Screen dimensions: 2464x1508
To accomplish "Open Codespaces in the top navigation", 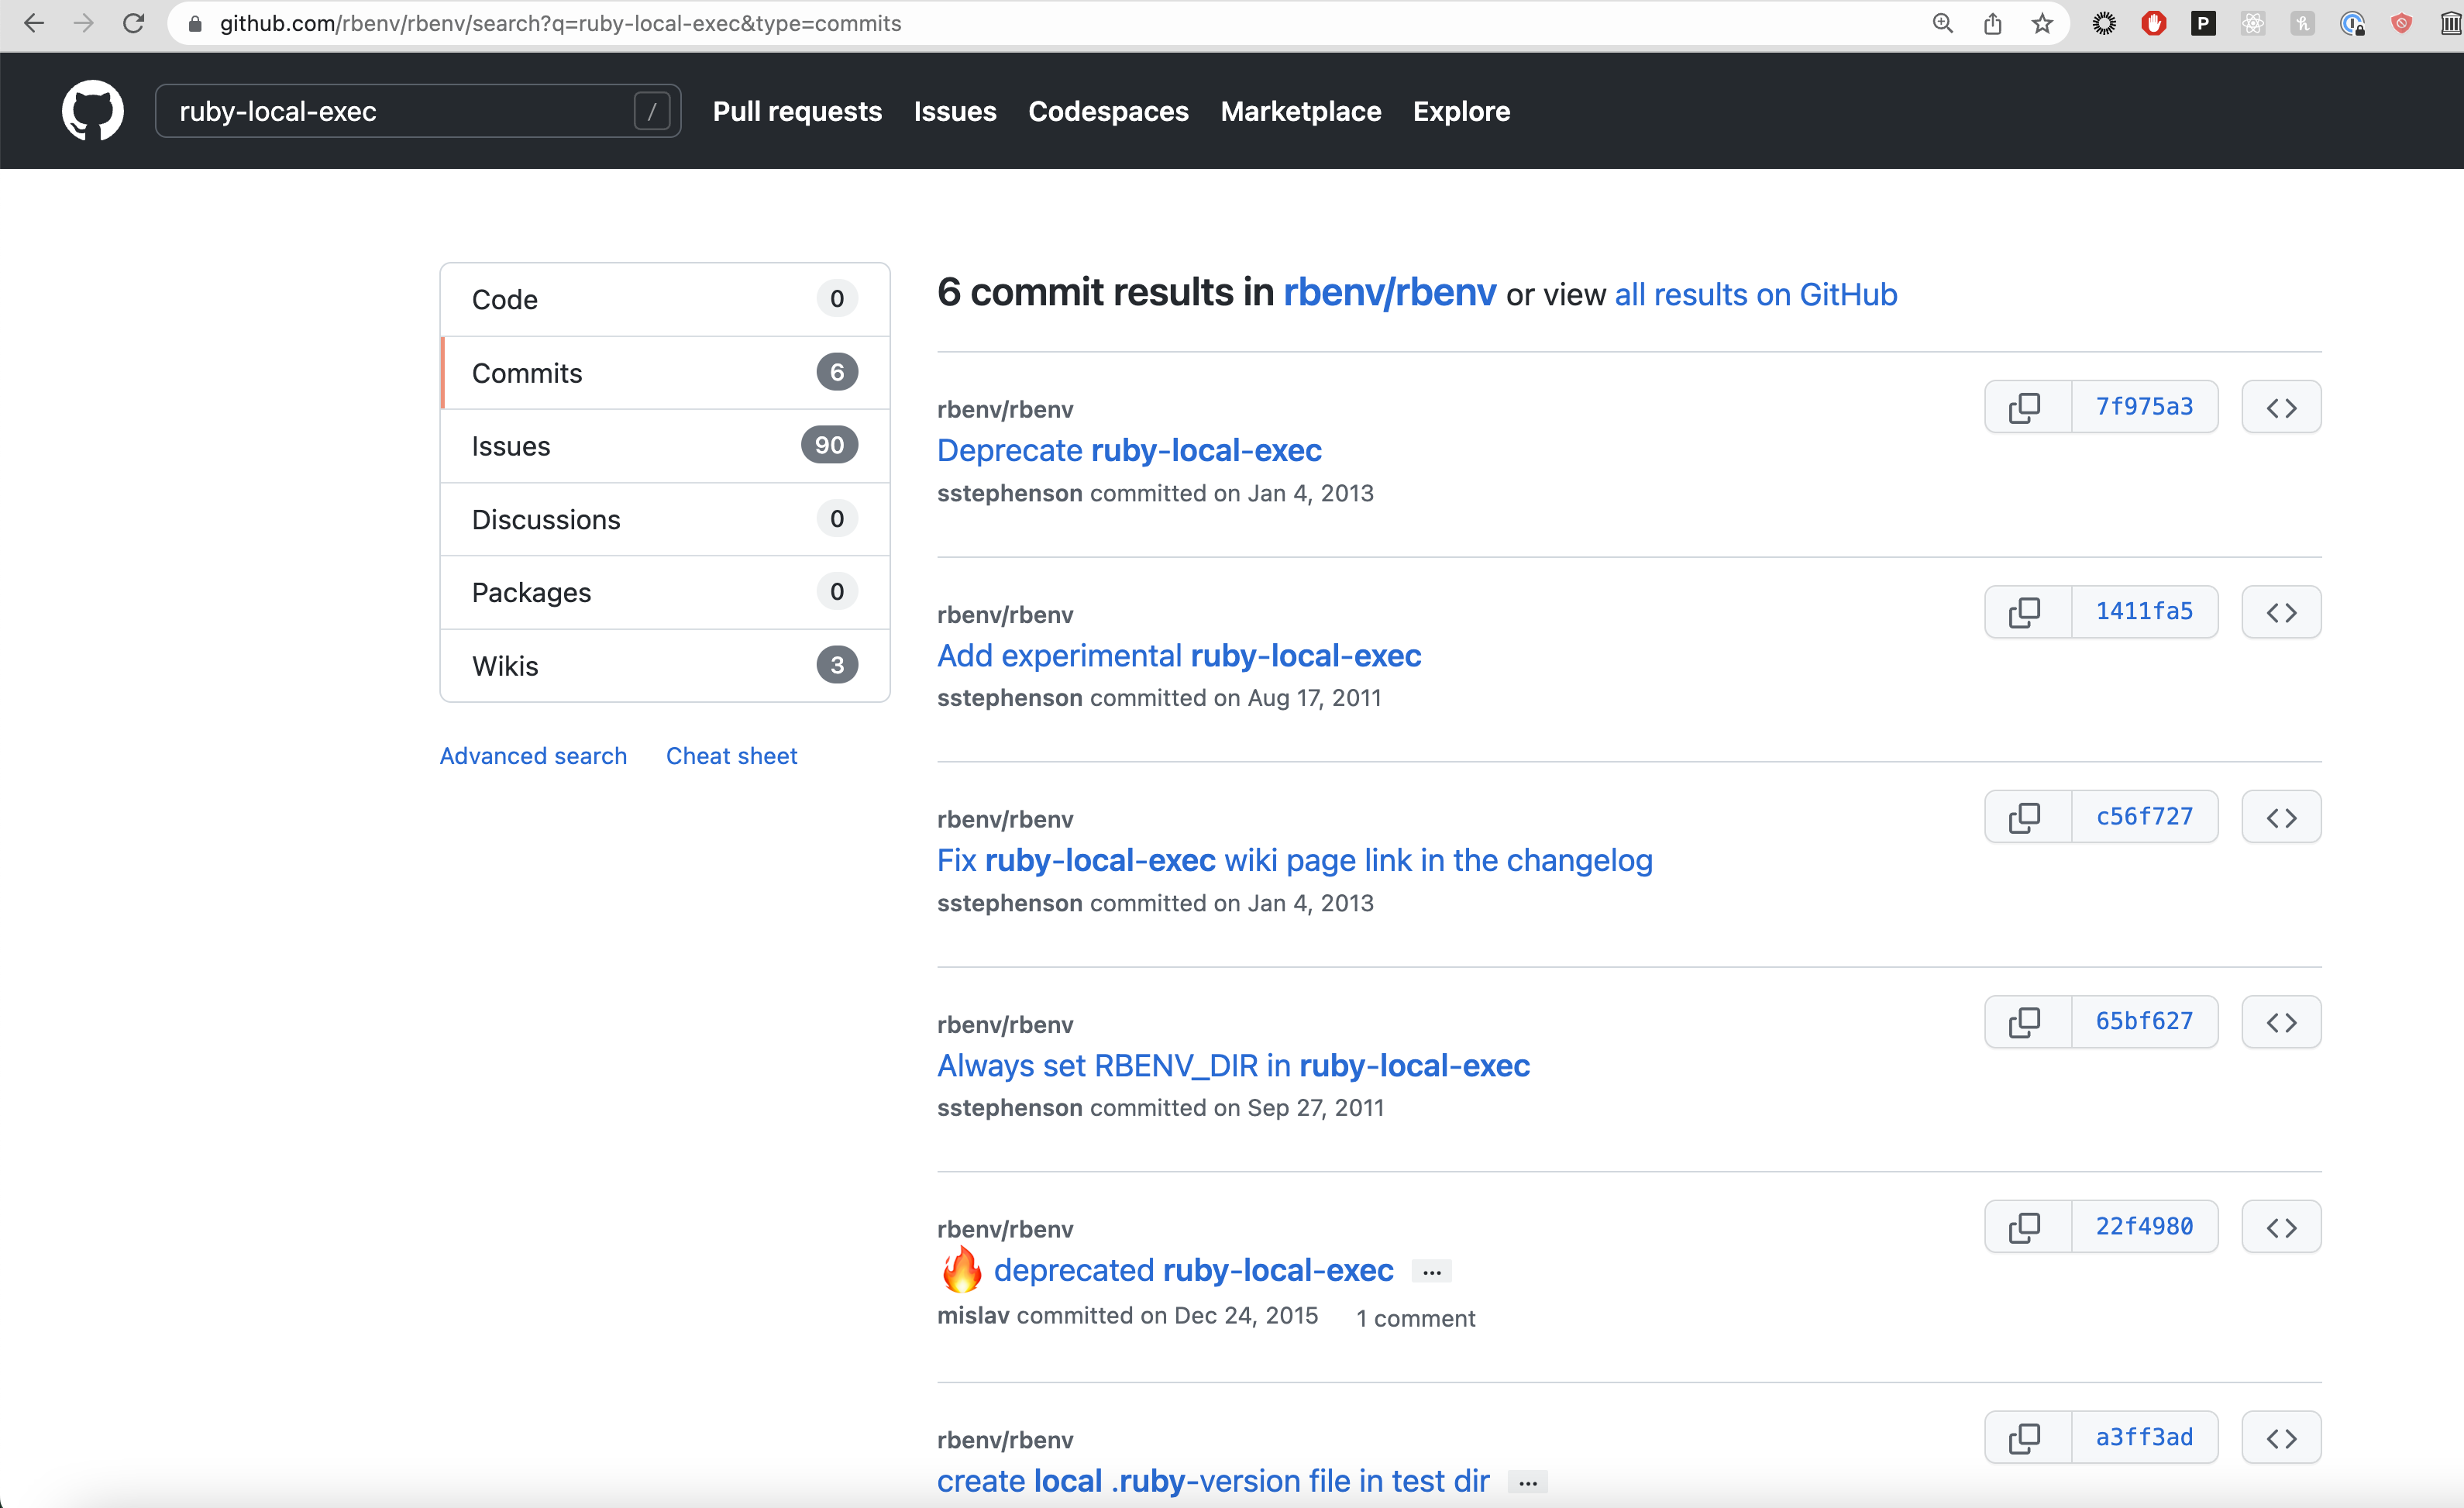I will coord(1108,111).
